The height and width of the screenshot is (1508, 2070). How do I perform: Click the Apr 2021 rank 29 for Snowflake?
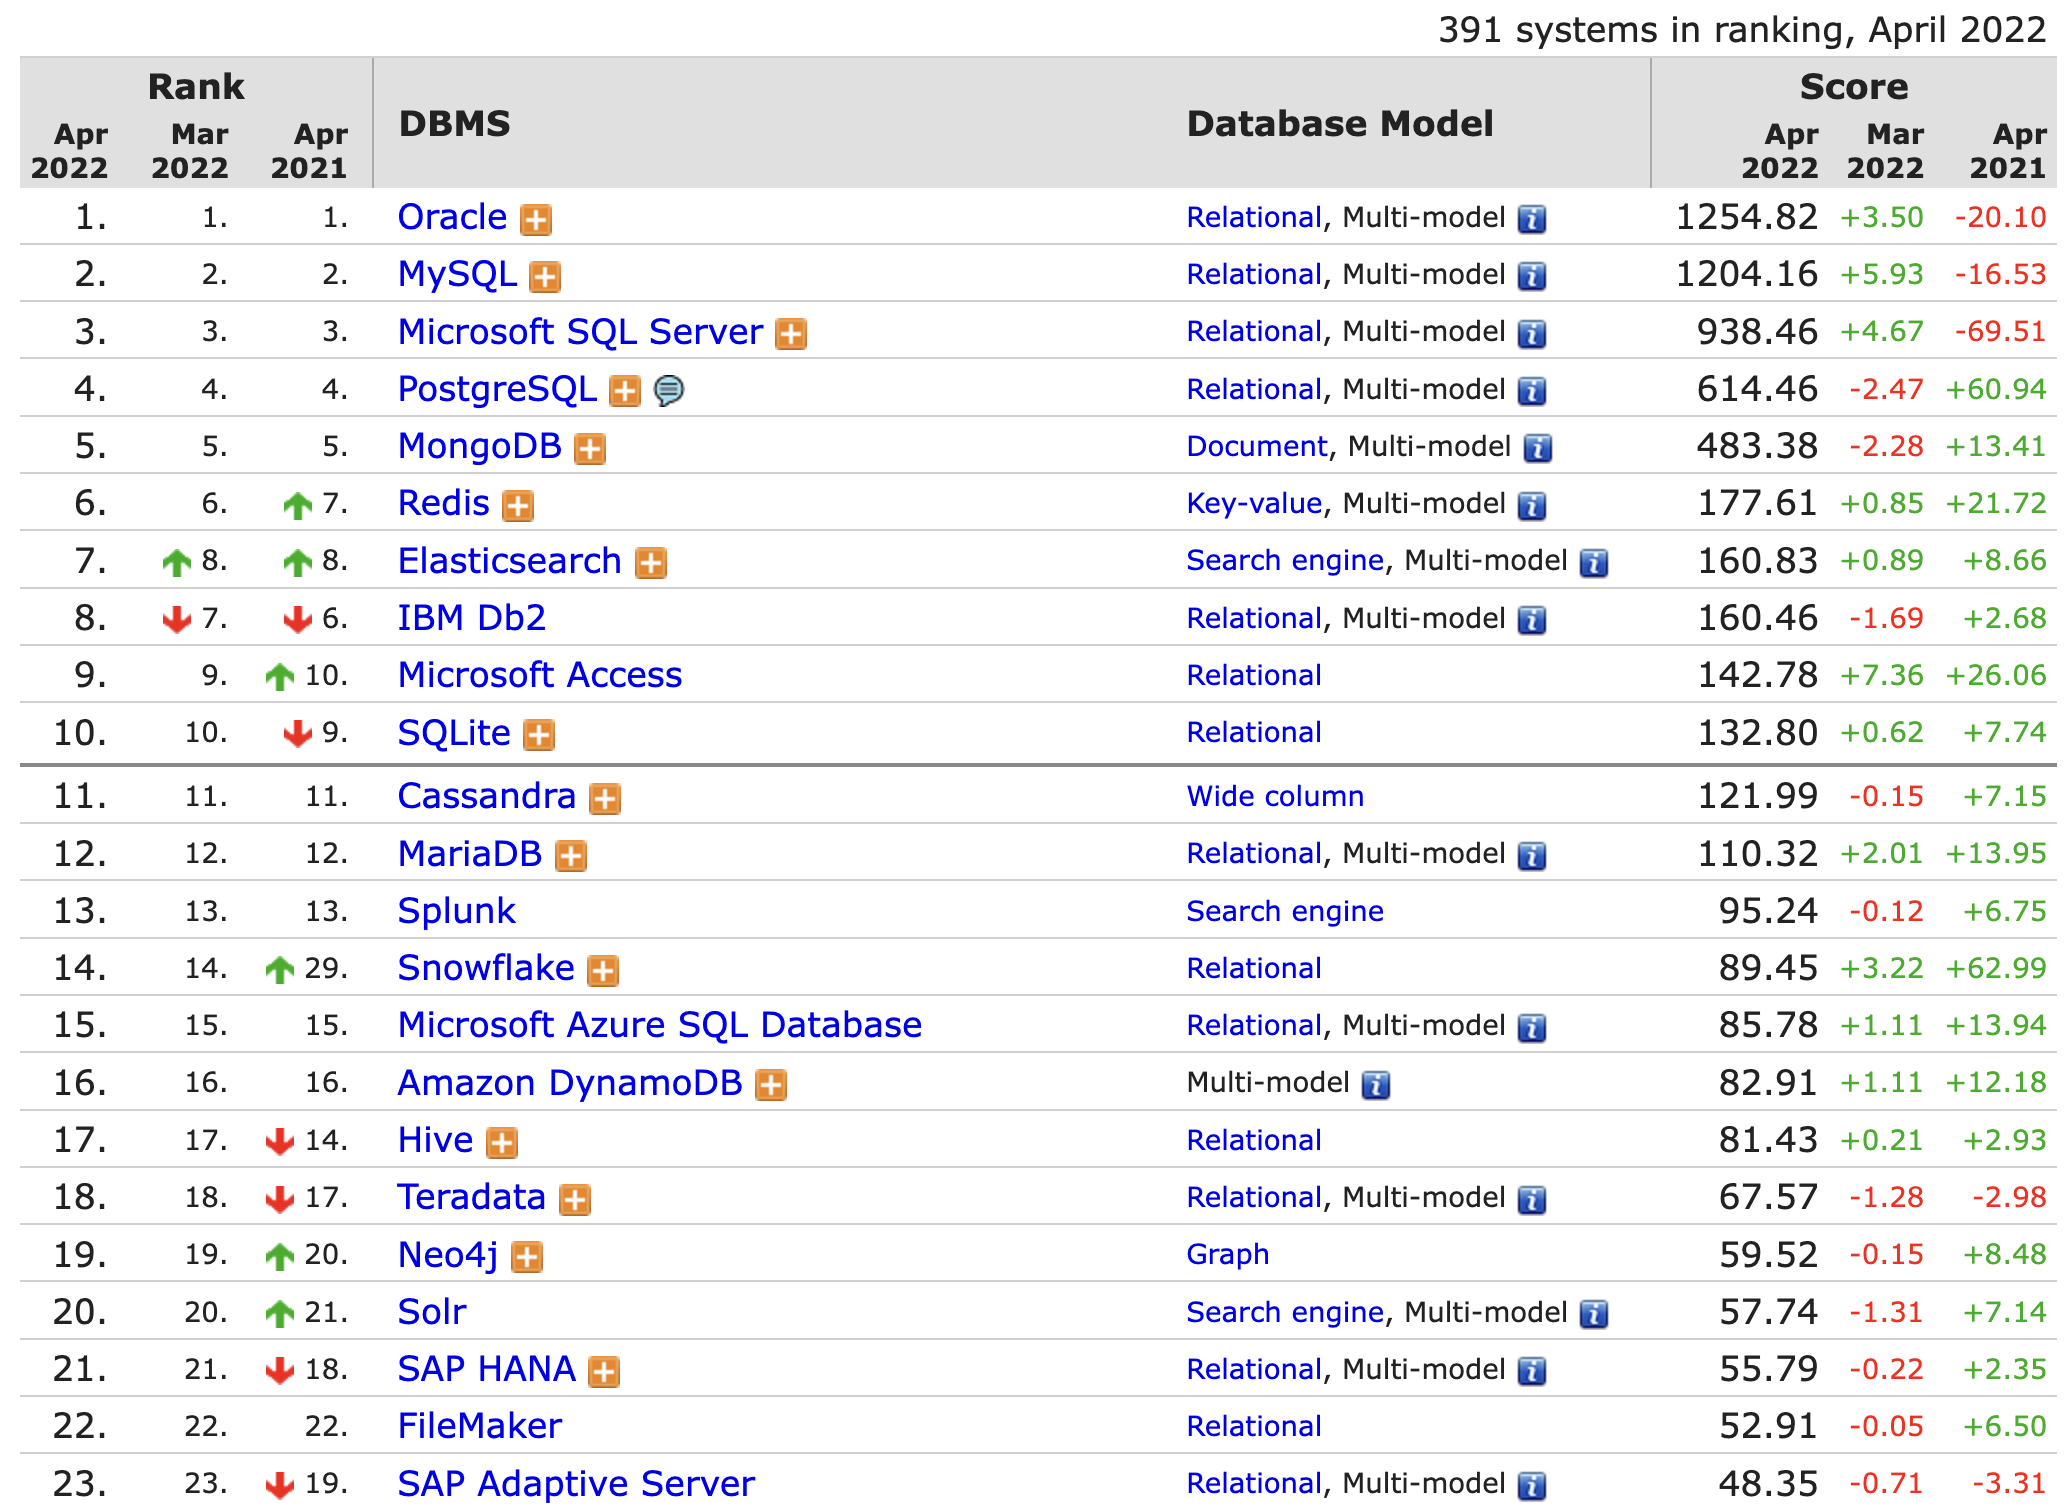point(326,968)
